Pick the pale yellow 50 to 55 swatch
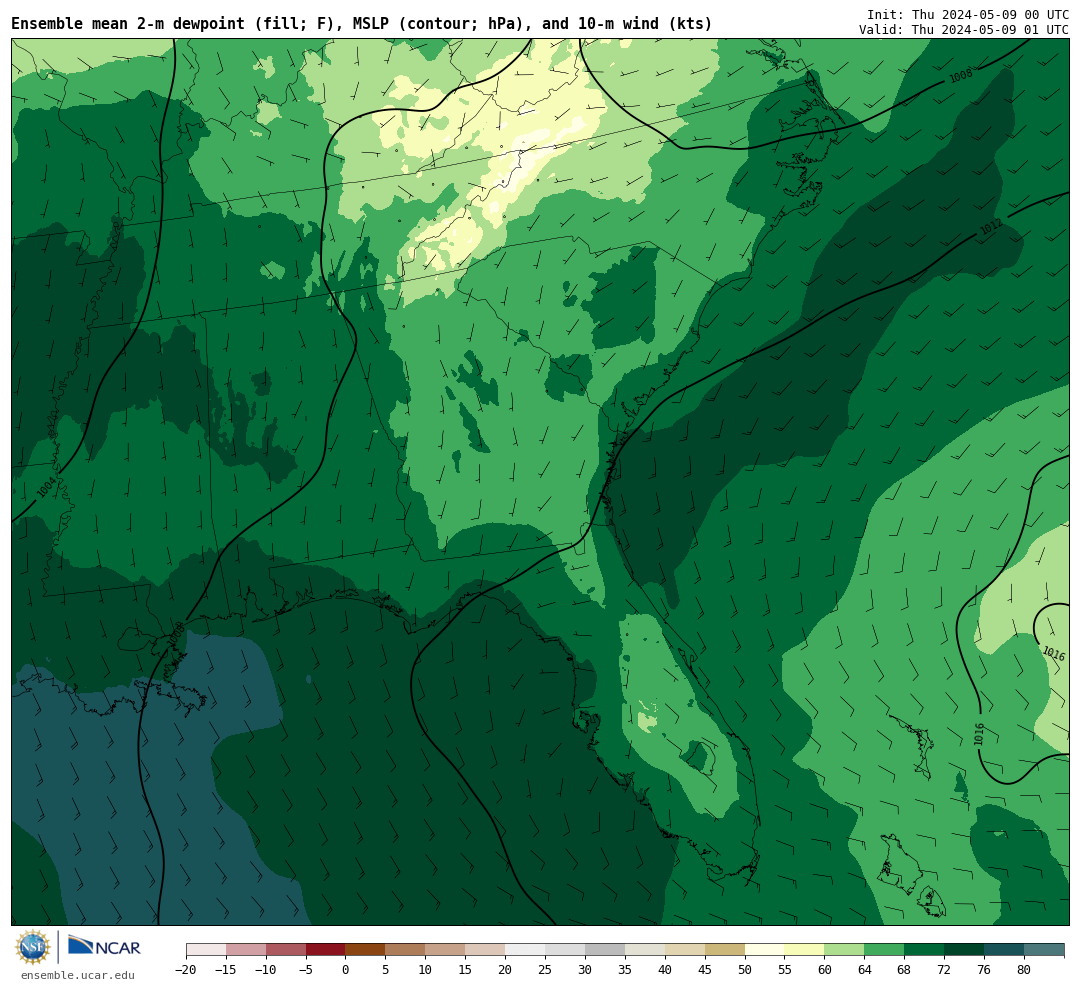The height and width of the screenshot is (988, 1080). (x=765, y=950)
